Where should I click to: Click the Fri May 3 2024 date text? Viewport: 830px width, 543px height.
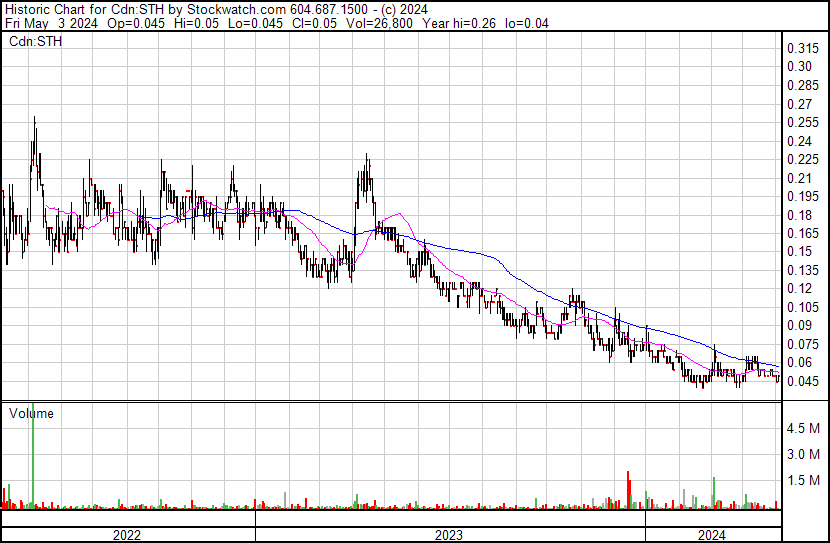click(x=51, y=23)
